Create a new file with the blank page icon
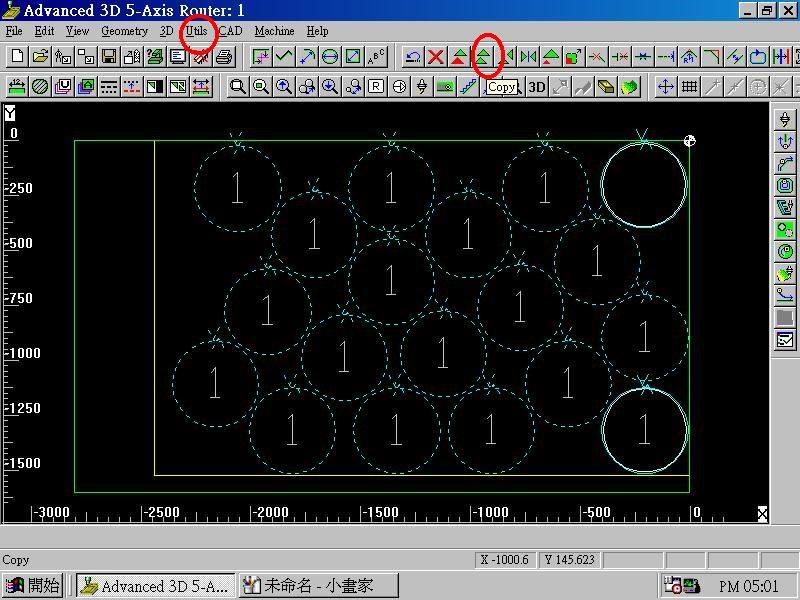Viewport: 800px width, 600px height. (x=17, y=56)
